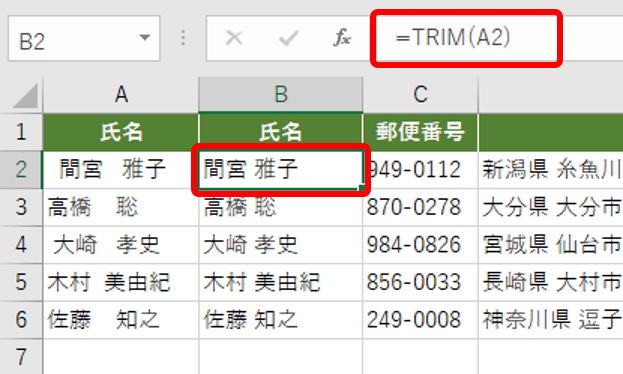Screen dimensions: 623x374
Task: Click the 氏名 header cell in column B
Action: pos(281,132)
